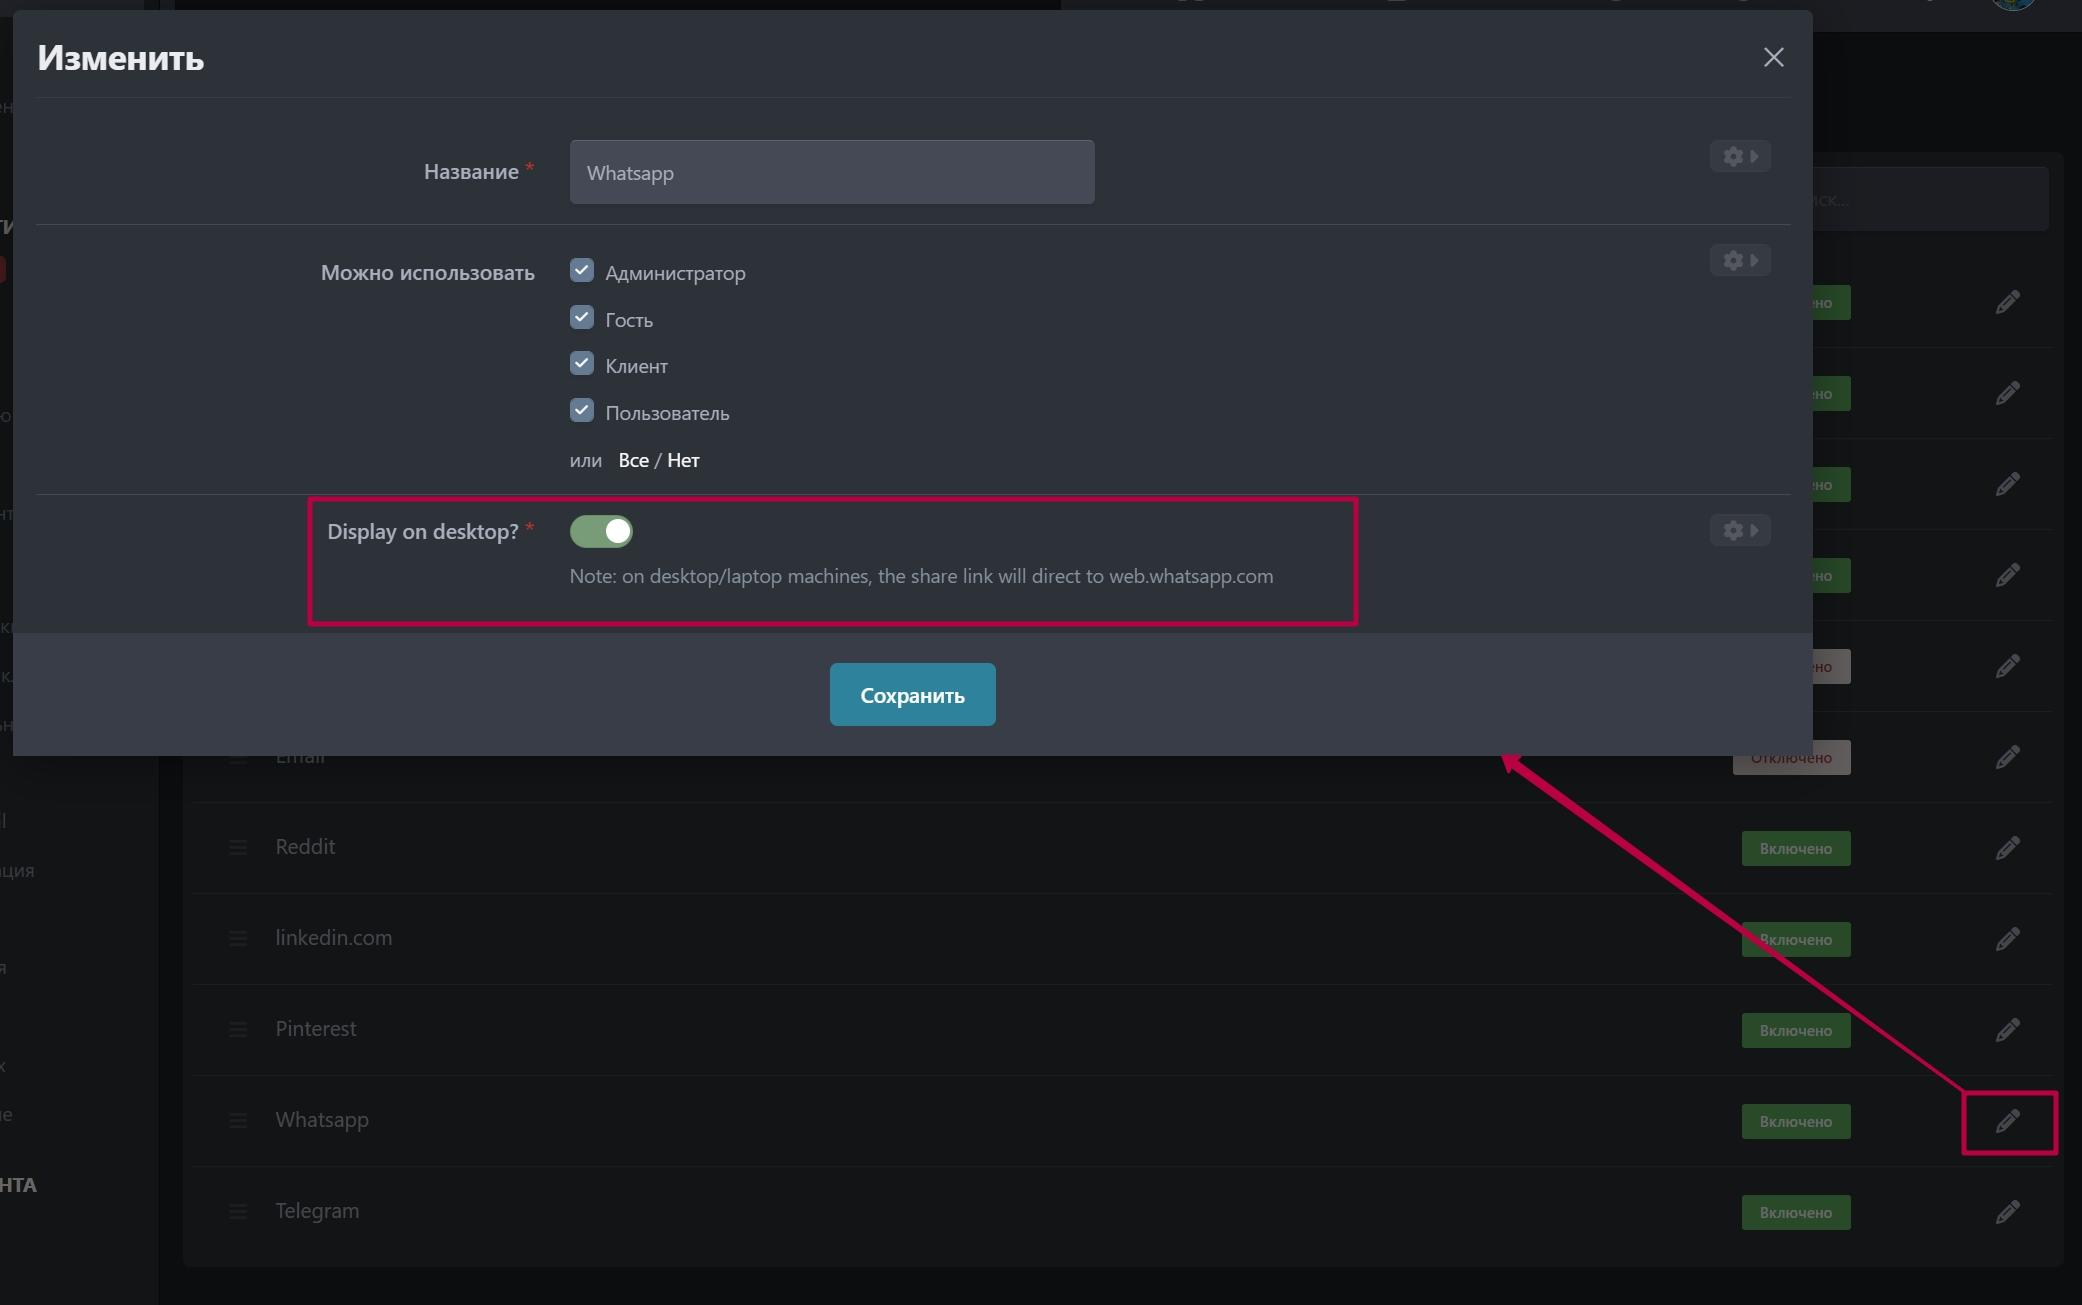This screenshot has height=1305, width=2082.
Task: Close the Изменить dialog with X
Action: pos(1773,57)
